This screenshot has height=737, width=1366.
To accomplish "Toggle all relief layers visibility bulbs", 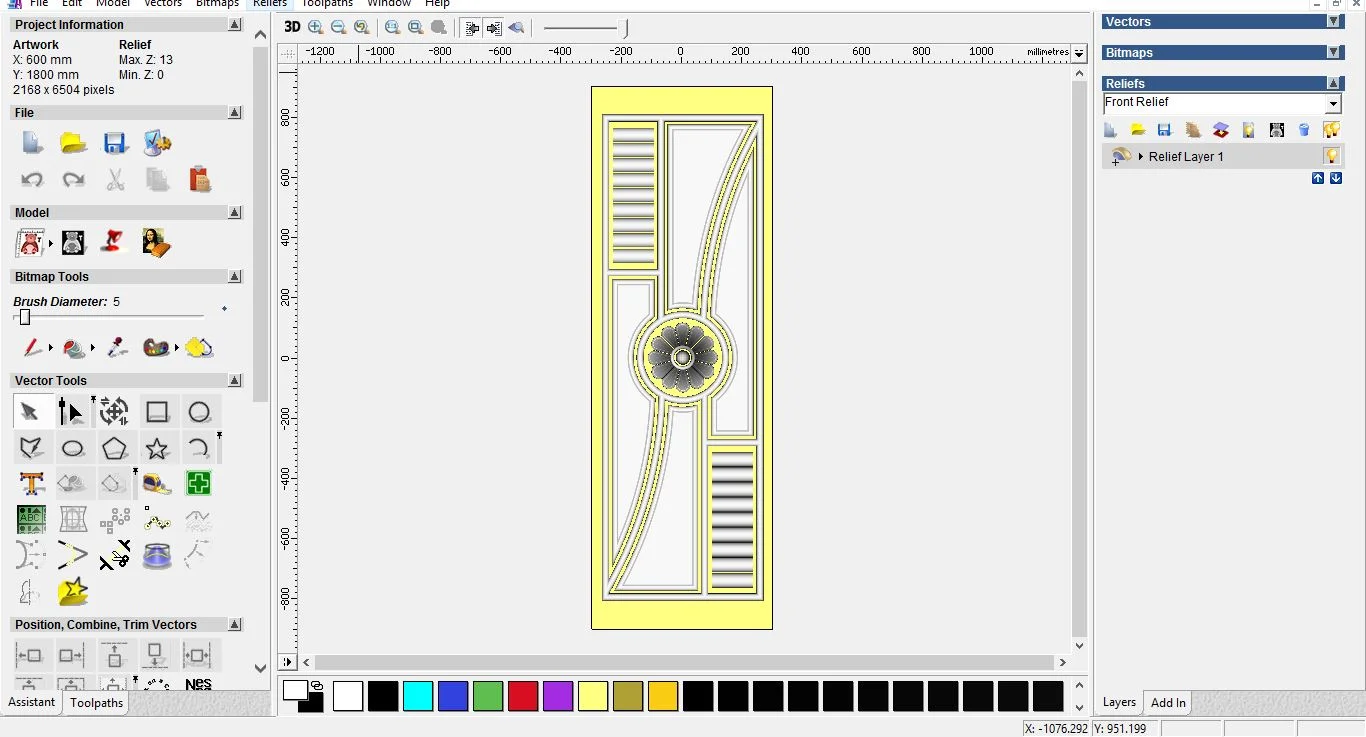I will click(1331, 130).
